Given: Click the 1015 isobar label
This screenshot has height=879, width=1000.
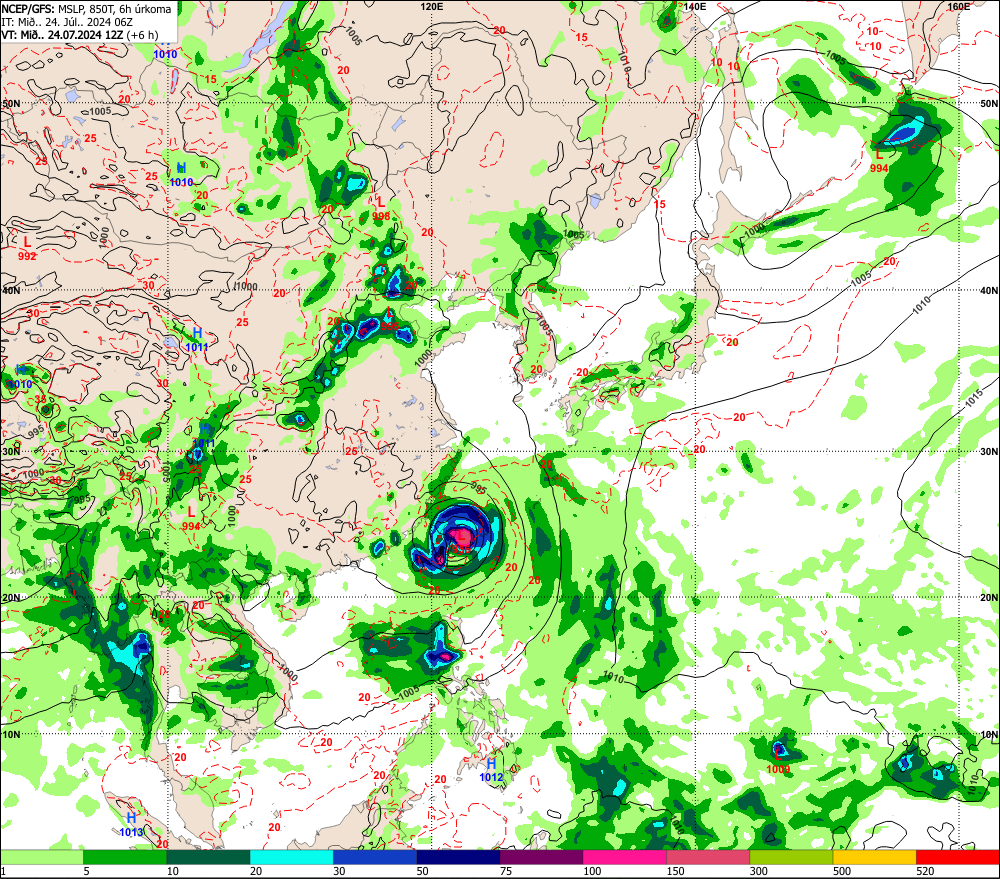Looking at the screenshot, I should [973, 399].
